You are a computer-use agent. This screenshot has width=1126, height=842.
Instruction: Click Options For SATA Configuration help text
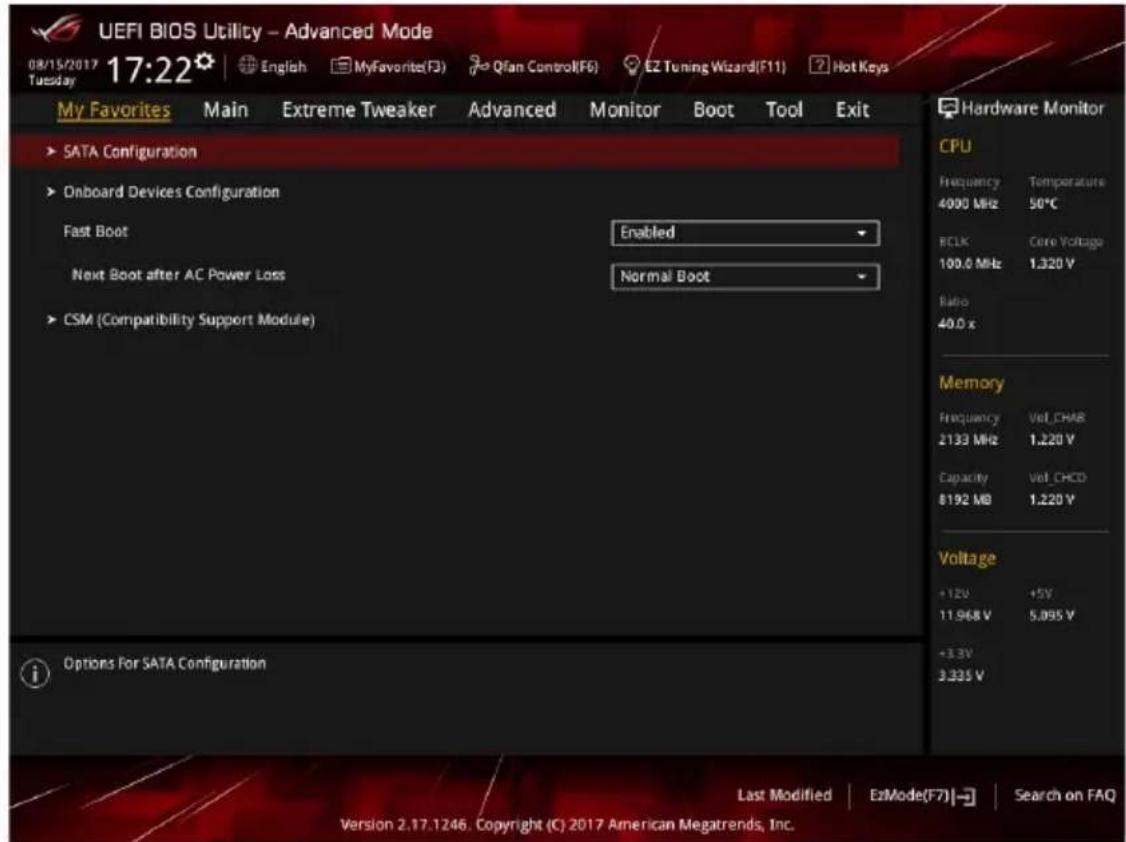pyautogui.click(x=164, y=663)
